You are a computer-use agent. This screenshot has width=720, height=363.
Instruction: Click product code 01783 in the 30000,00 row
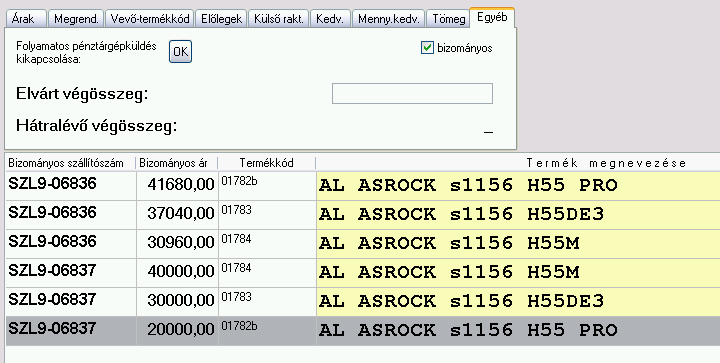coord(267,302)
